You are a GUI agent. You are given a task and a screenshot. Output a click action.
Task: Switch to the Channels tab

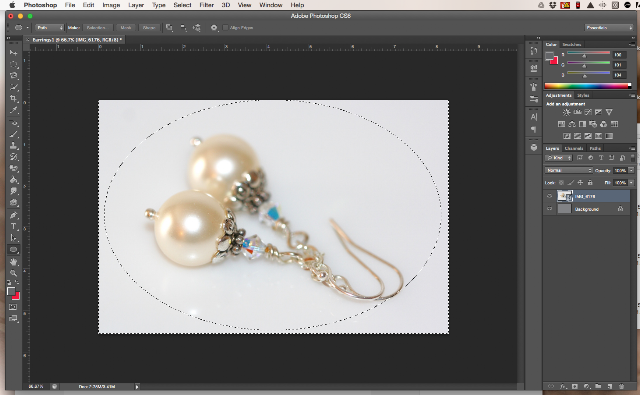point(573,148)
